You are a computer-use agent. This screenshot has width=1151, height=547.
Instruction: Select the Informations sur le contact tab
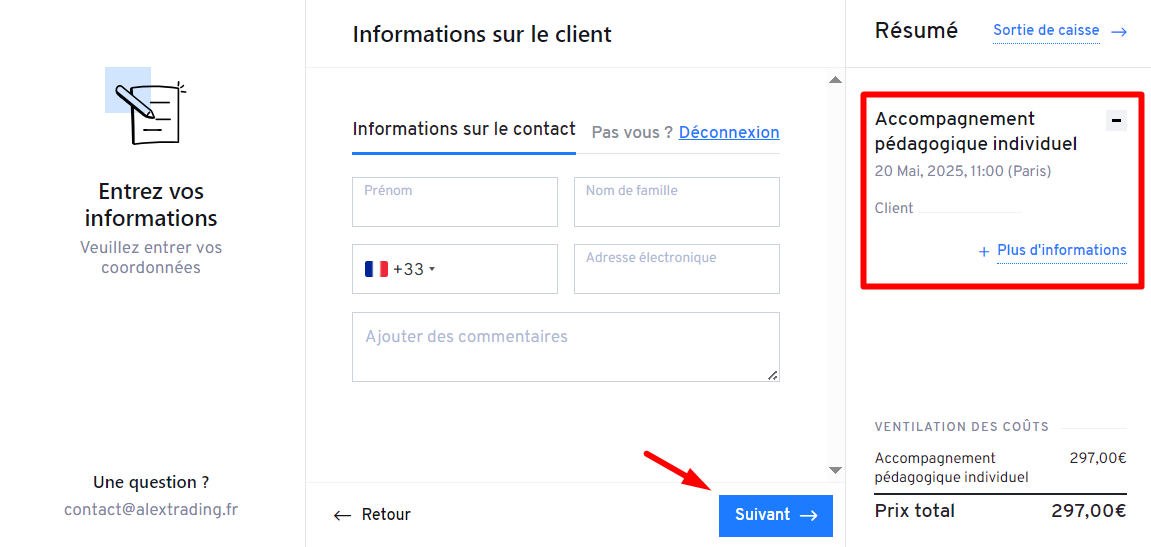tap(464, 129)
